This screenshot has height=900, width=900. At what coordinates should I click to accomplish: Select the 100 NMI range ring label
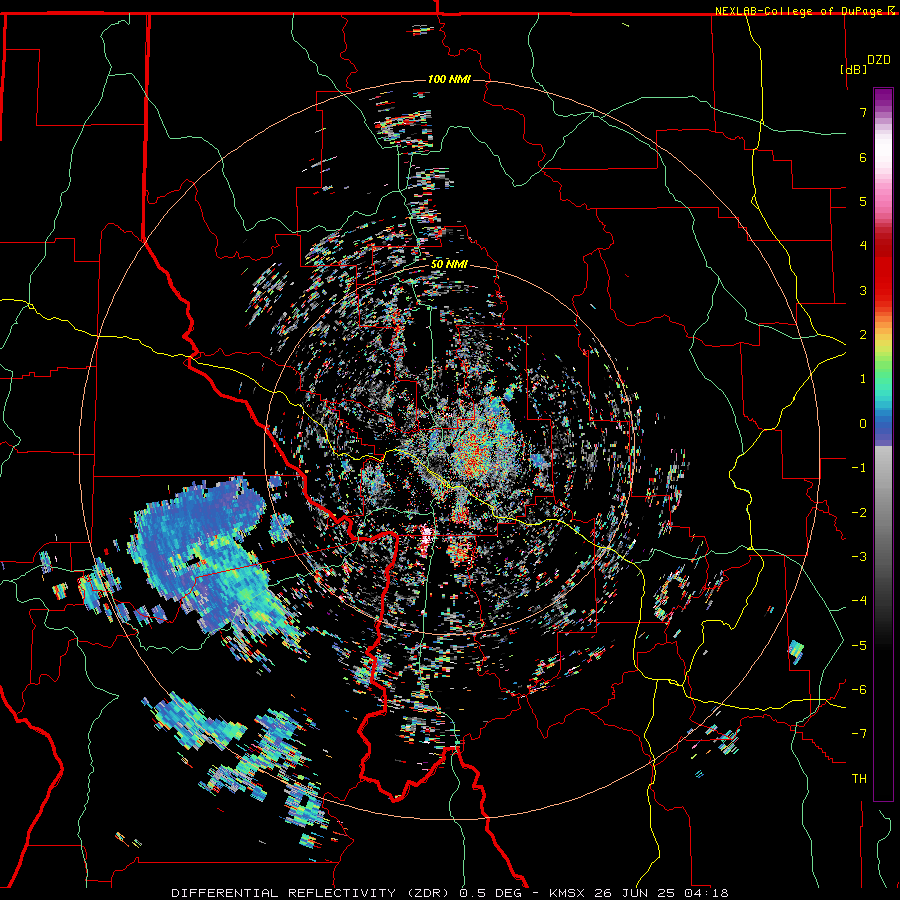(449, 79)
